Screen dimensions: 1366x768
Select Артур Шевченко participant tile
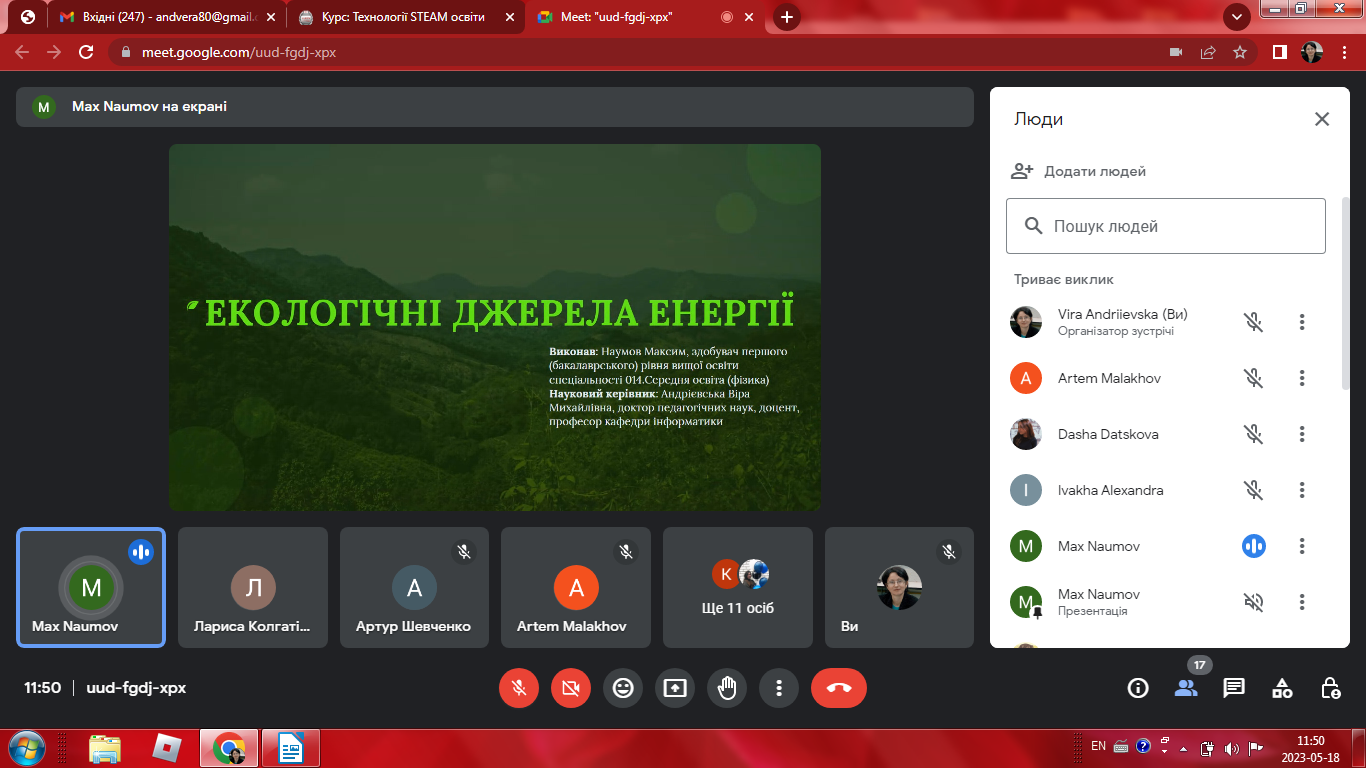pyautogui.click(x=414, y=587)
